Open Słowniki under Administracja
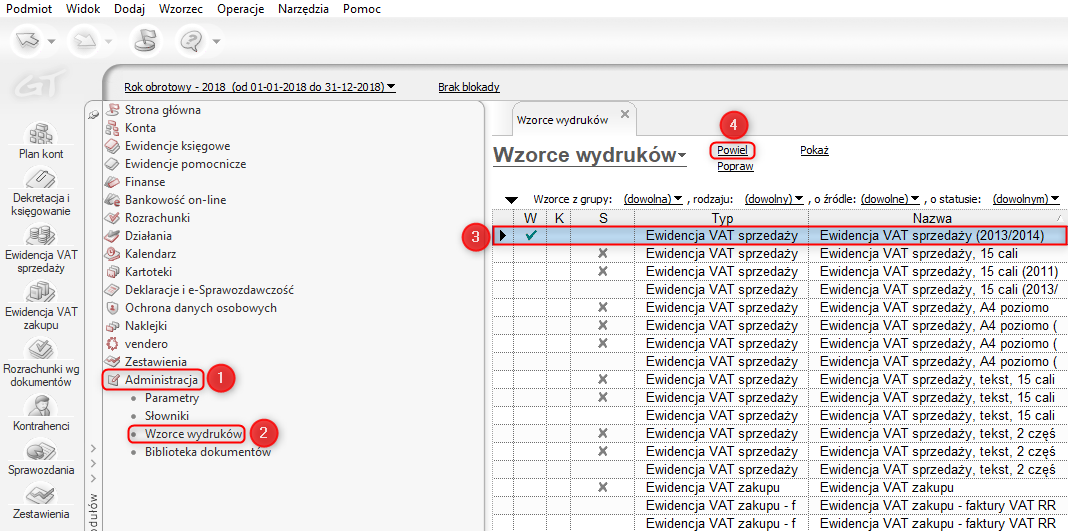Viewport: 1068px width, 531px height. point(167,415)
